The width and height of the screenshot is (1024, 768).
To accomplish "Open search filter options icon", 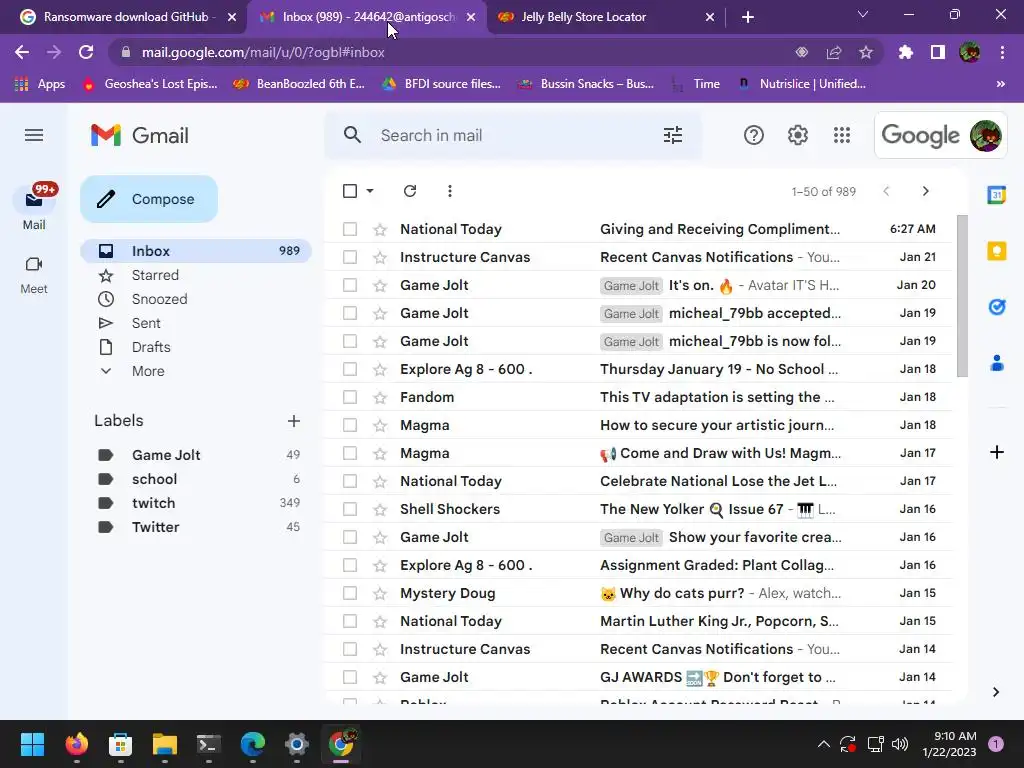I will tap(673, 135).
